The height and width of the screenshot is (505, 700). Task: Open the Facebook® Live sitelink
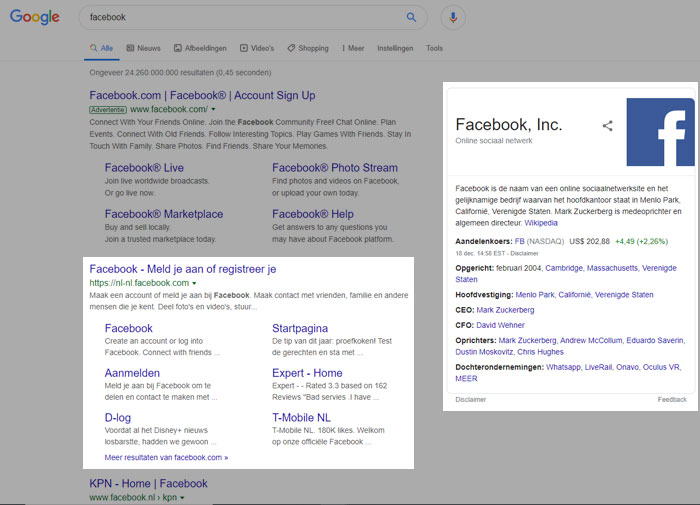coord(144,168)
